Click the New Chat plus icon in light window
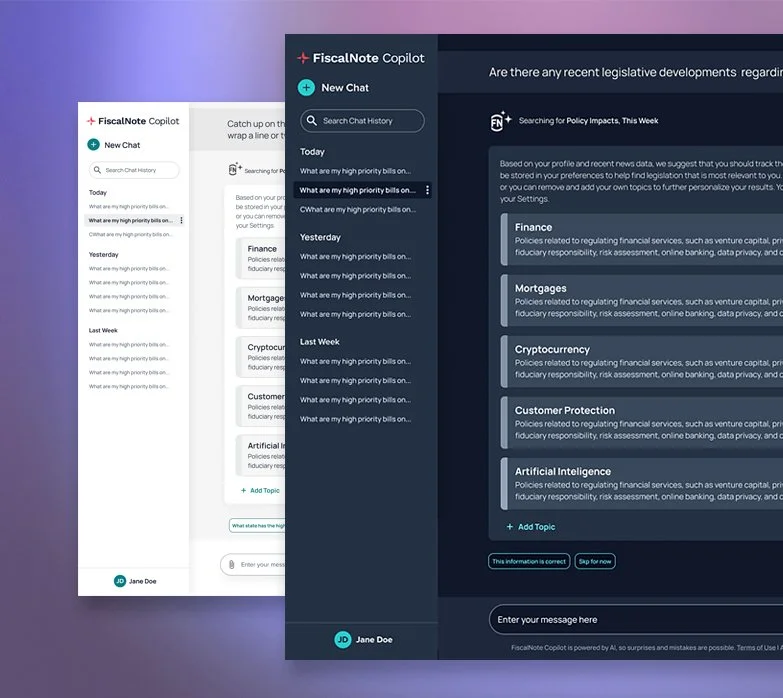Image resolution: width=783 pixels, height=698 pixels. point(93,145)
